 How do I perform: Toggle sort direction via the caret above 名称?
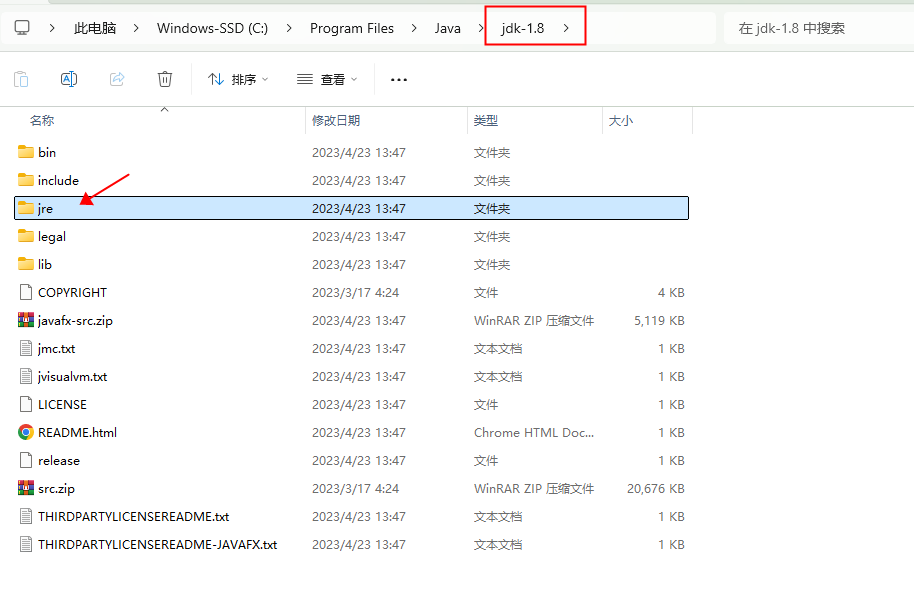pos(164,108)
